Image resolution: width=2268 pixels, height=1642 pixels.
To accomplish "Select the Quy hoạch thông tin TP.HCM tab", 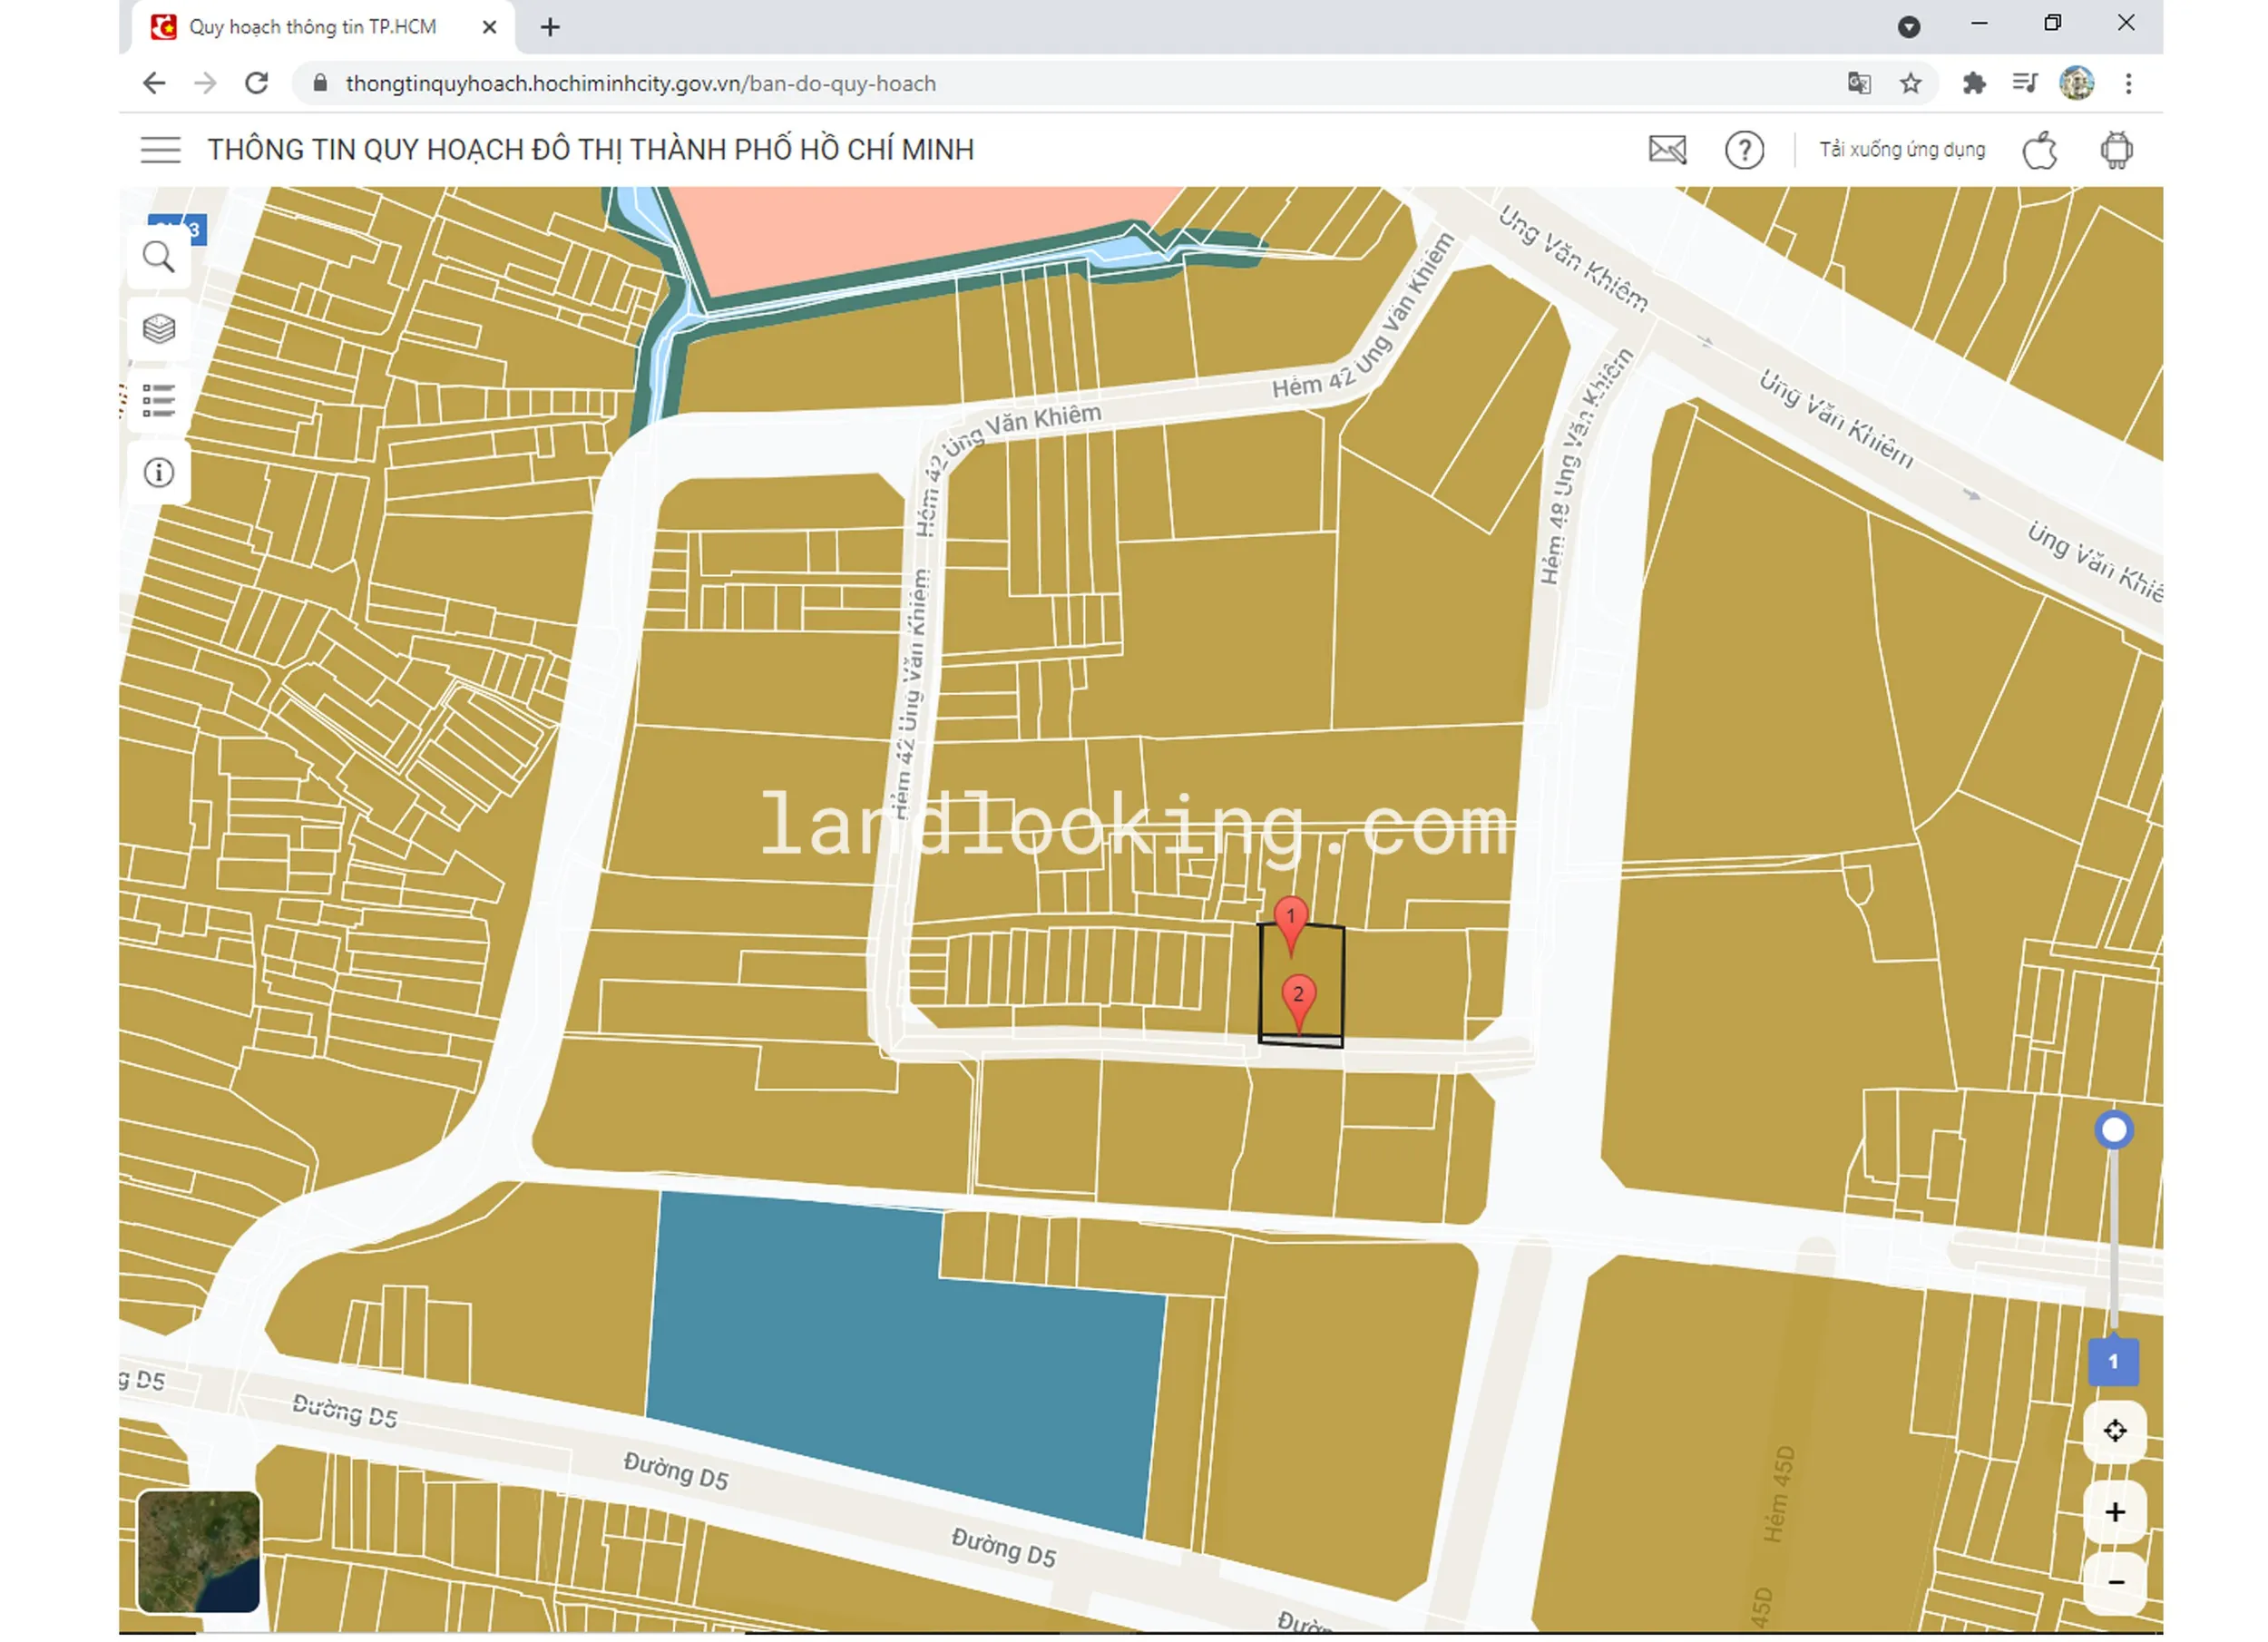I will tap(312, 27).
